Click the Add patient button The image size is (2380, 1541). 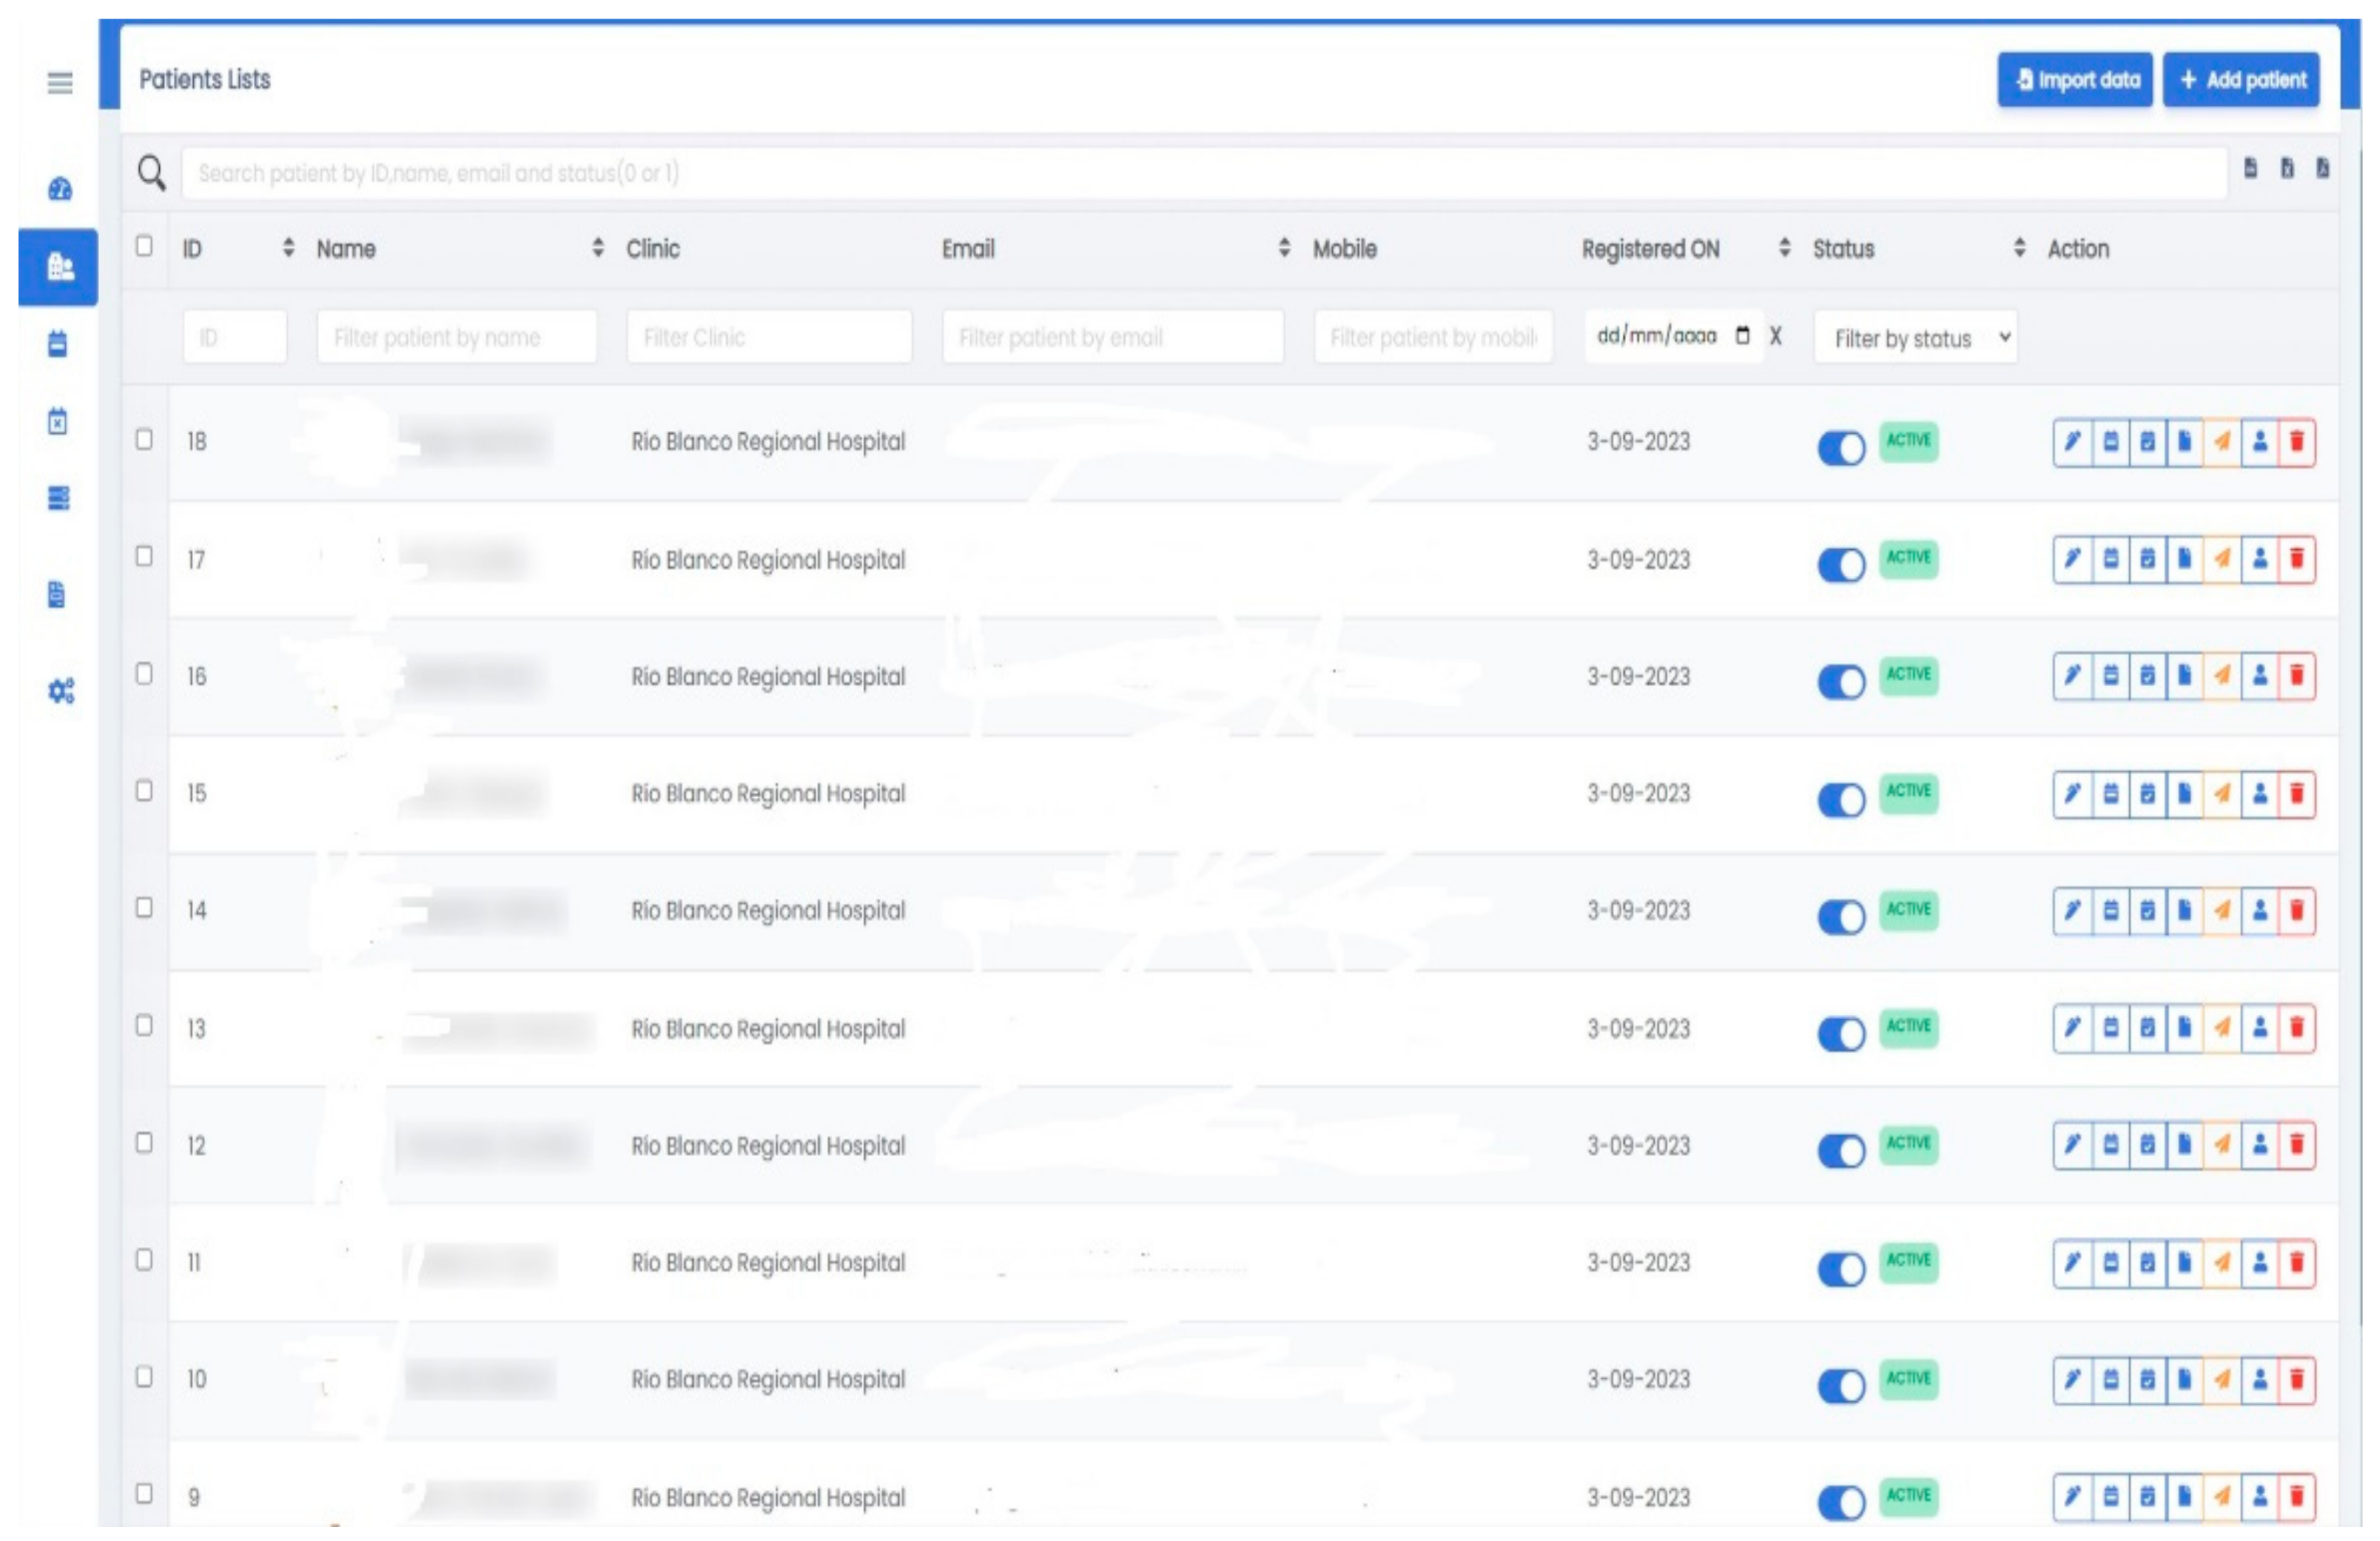coord(2241,80)
